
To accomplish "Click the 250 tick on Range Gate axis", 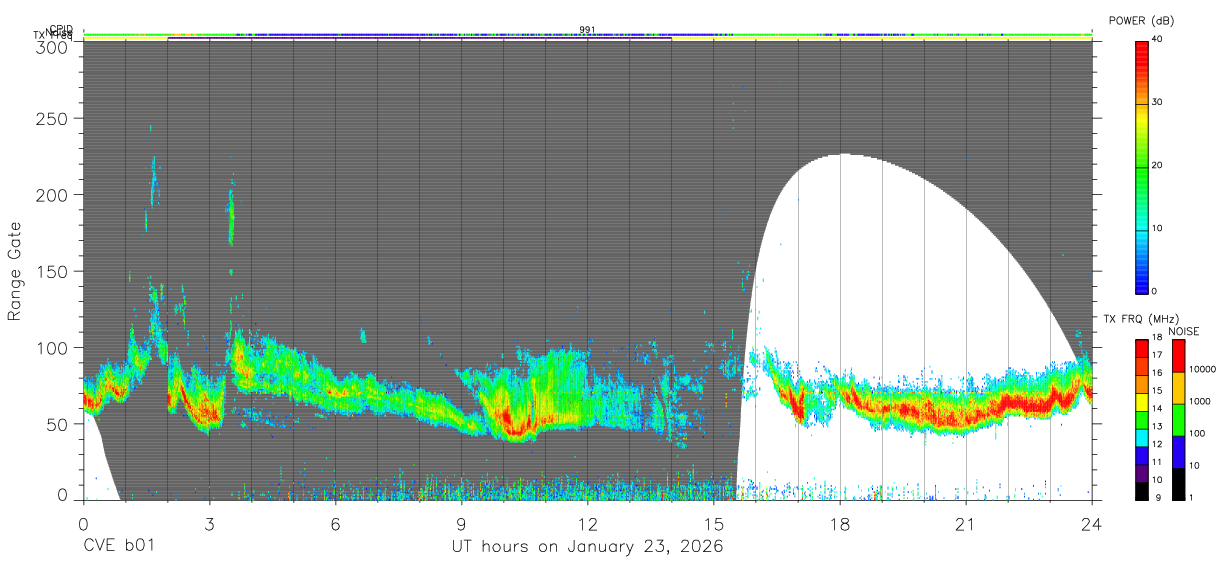I will [x=54, y=118].
